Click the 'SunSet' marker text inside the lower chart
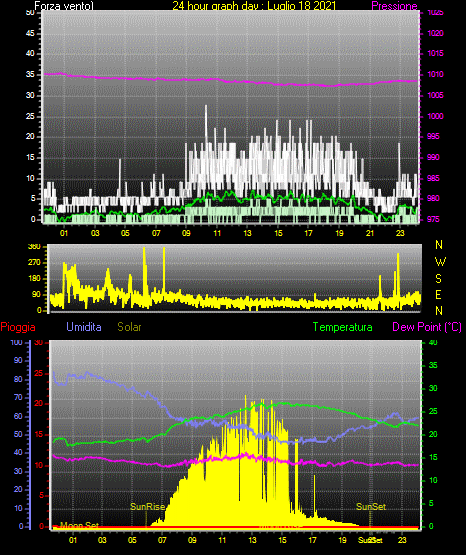Viewport: 466px width, 555px height. [371, 507]
